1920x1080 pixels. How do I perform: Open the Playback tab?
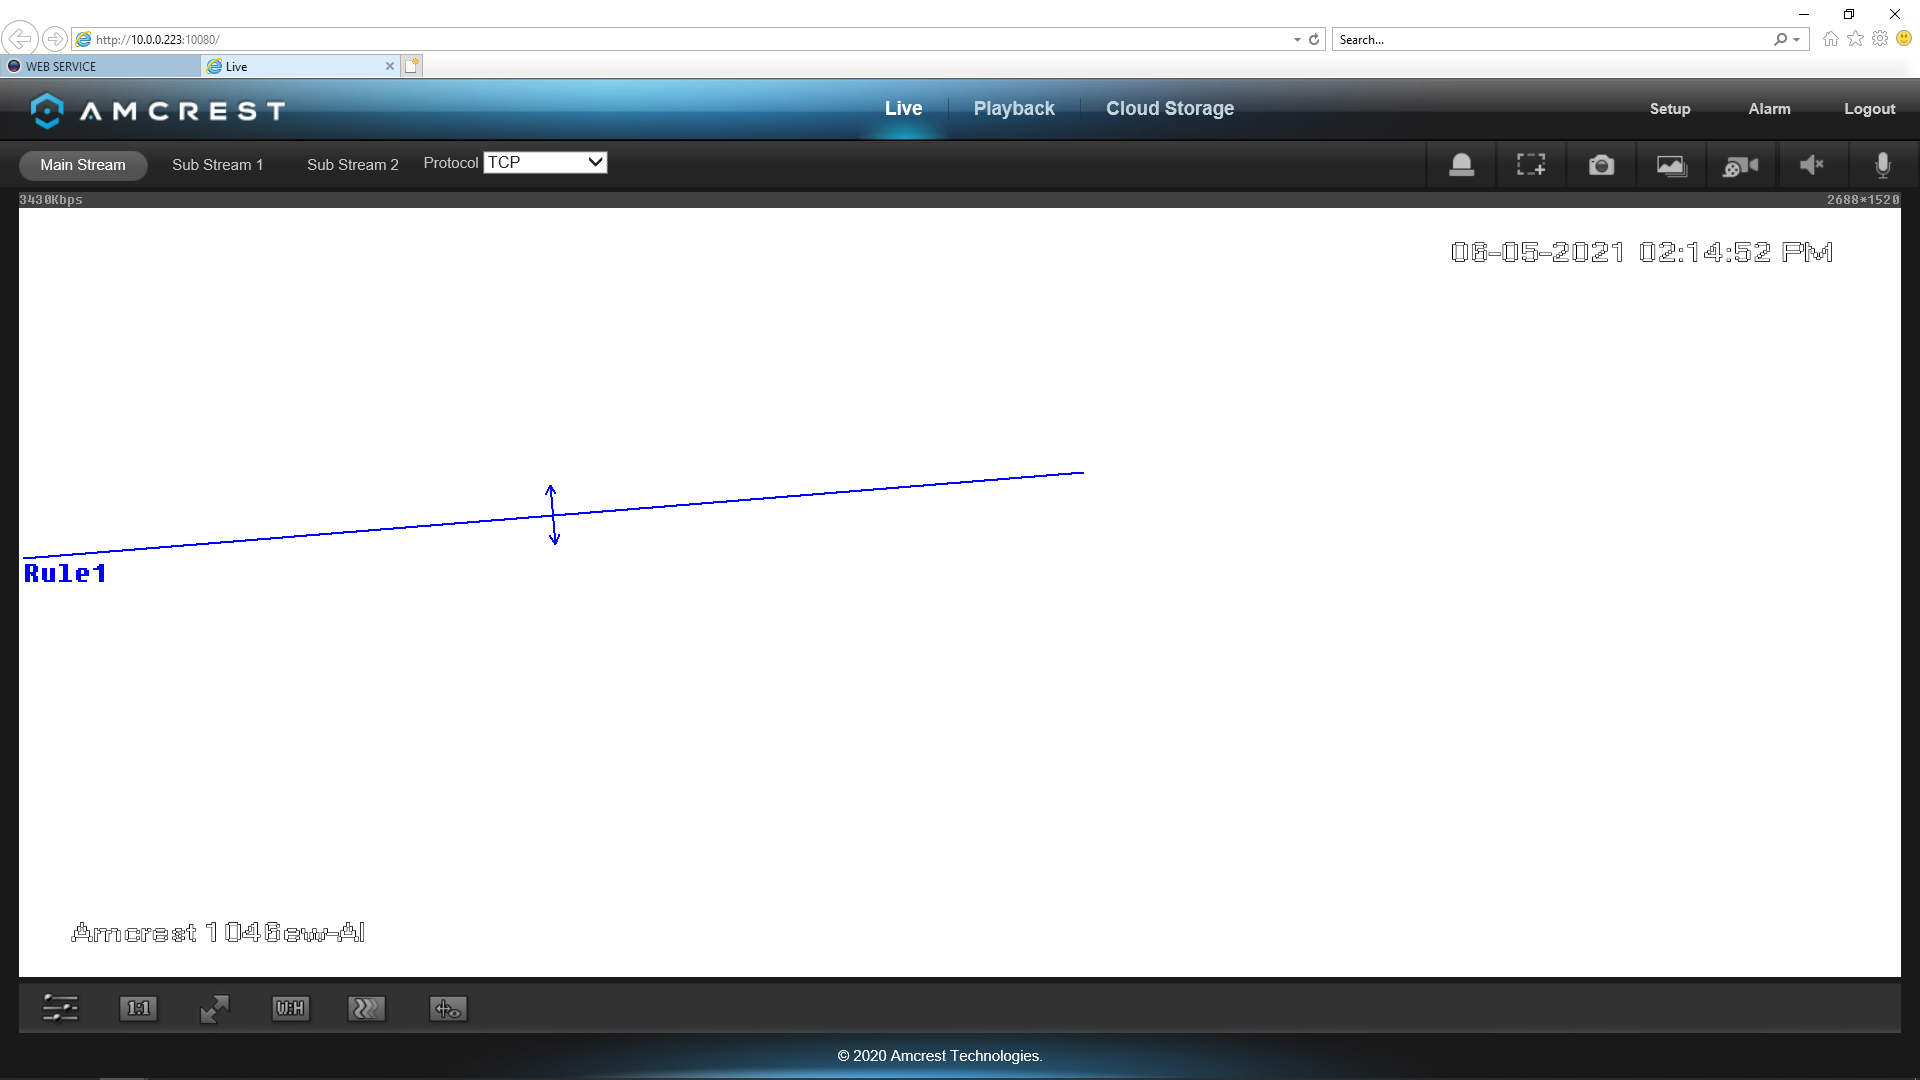click(x=1014, y=109)
